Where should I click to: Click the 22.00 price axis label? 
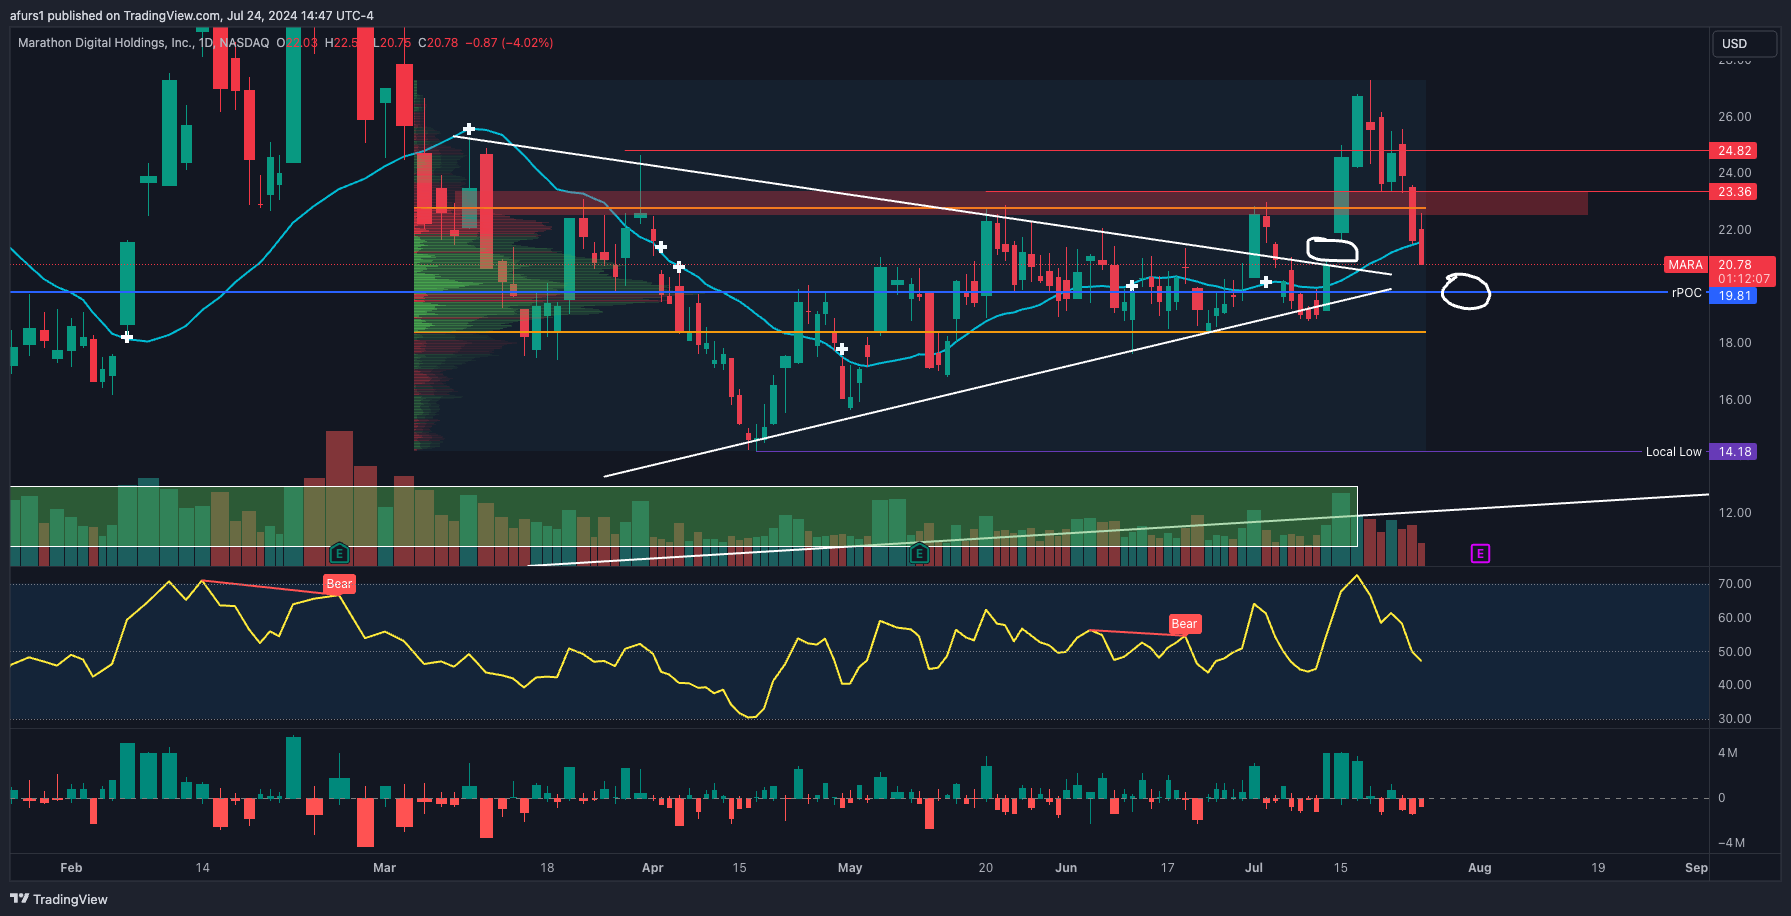(x=1734, y=230)
